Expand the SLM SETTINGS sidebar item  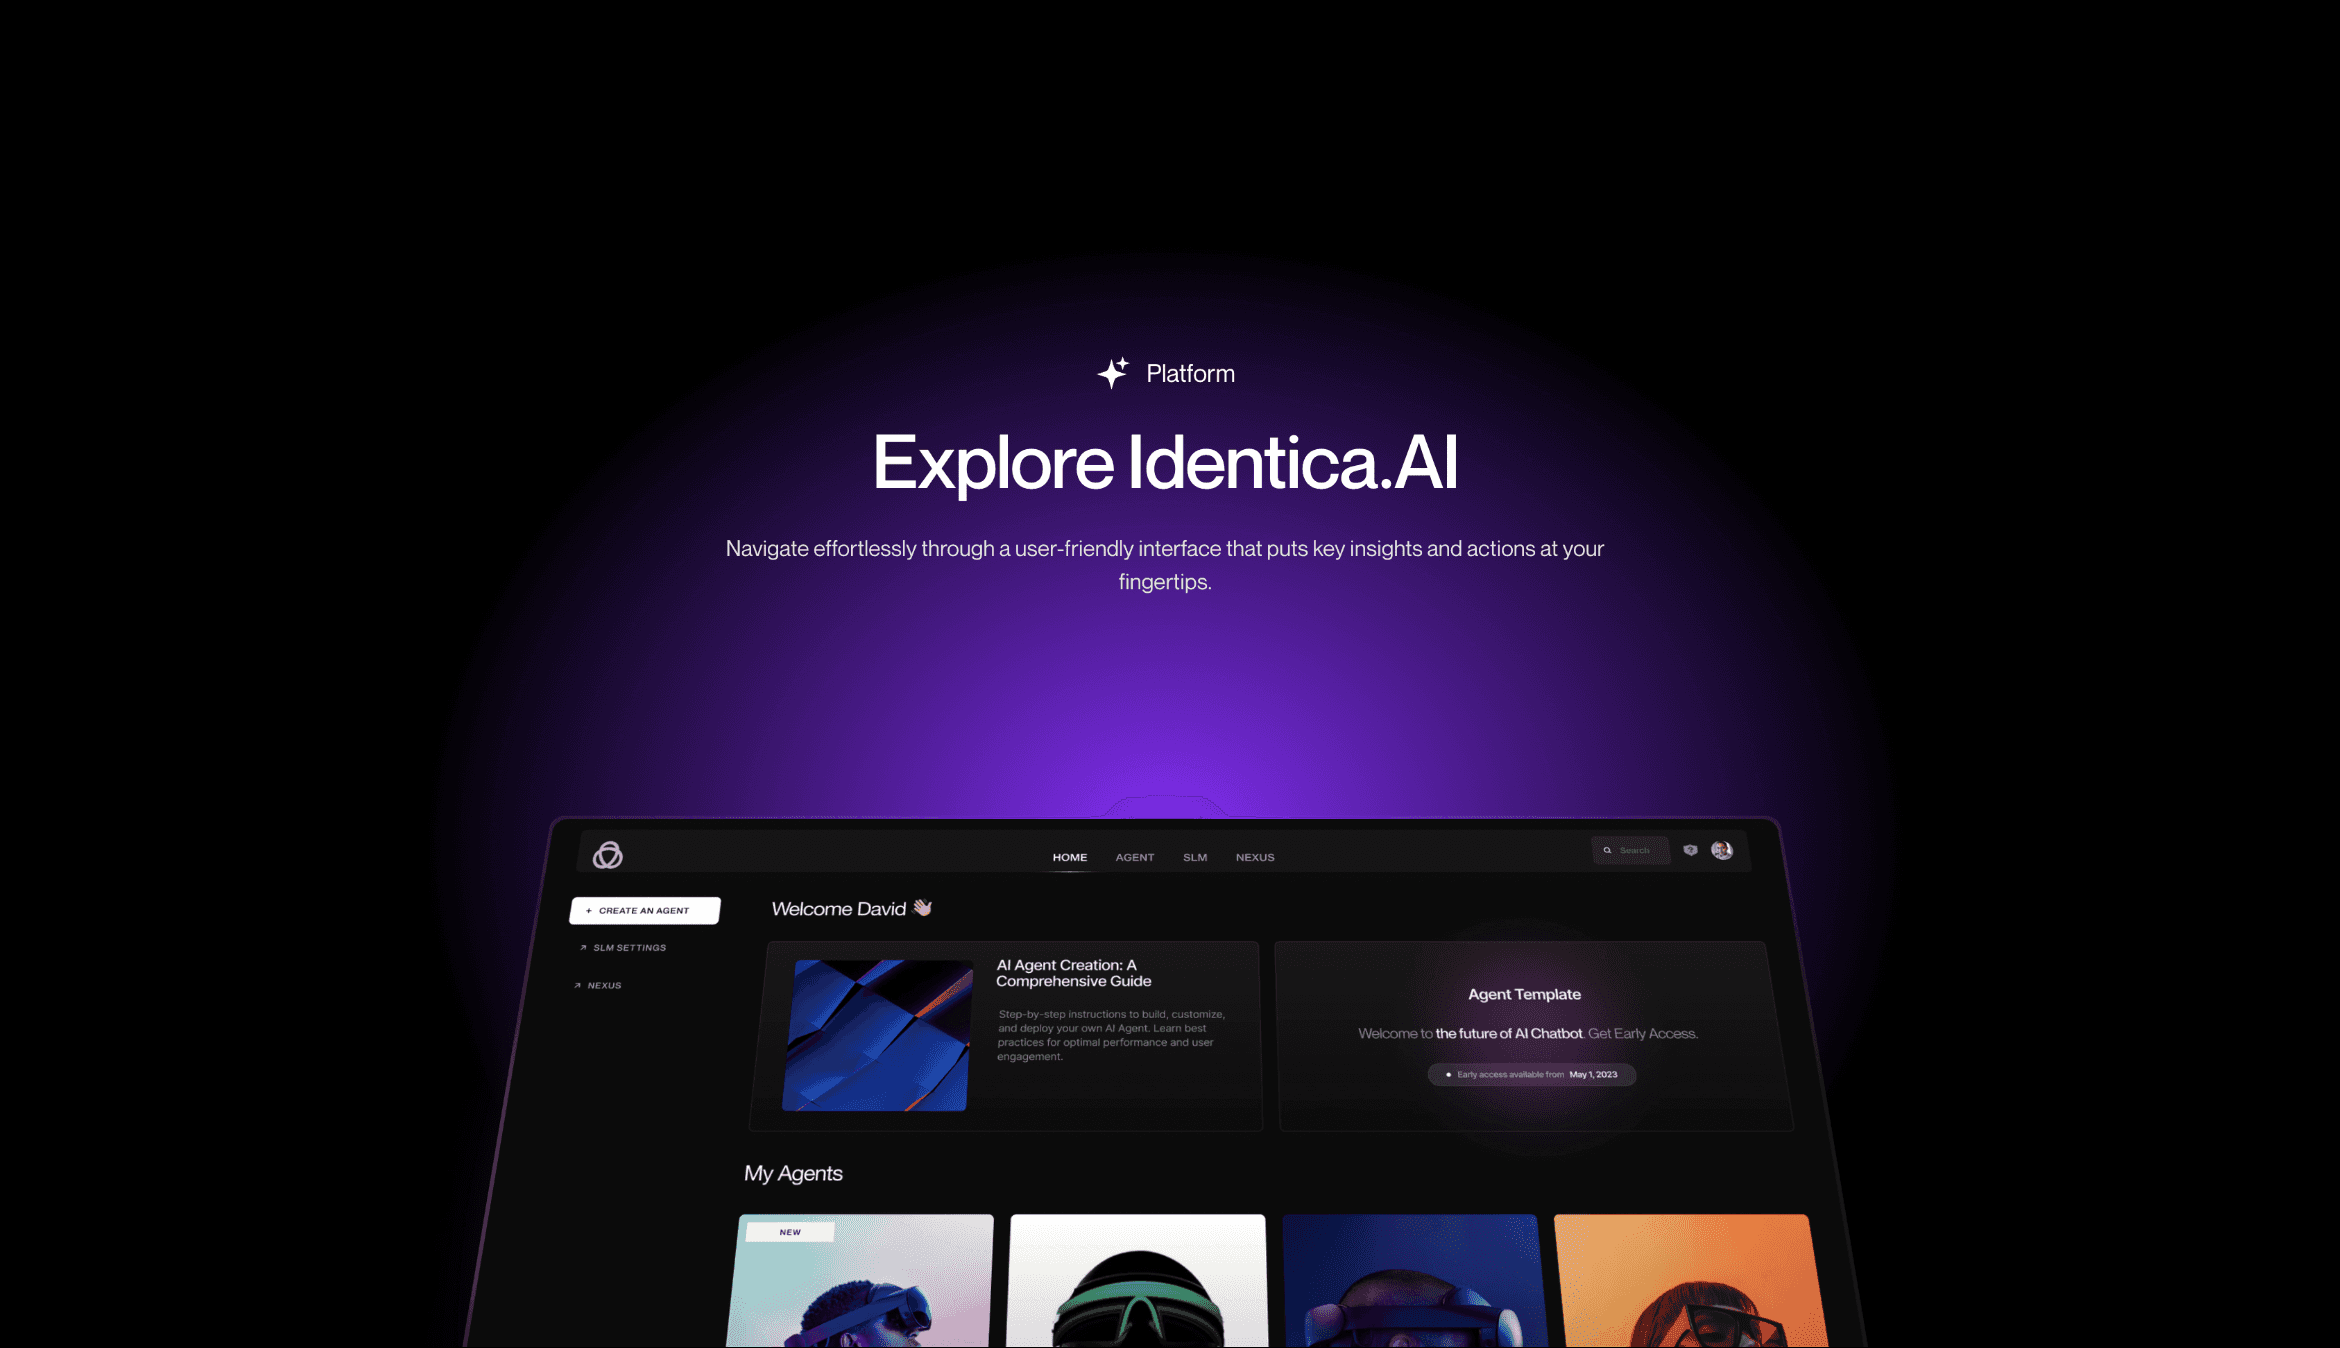point(627,946)
